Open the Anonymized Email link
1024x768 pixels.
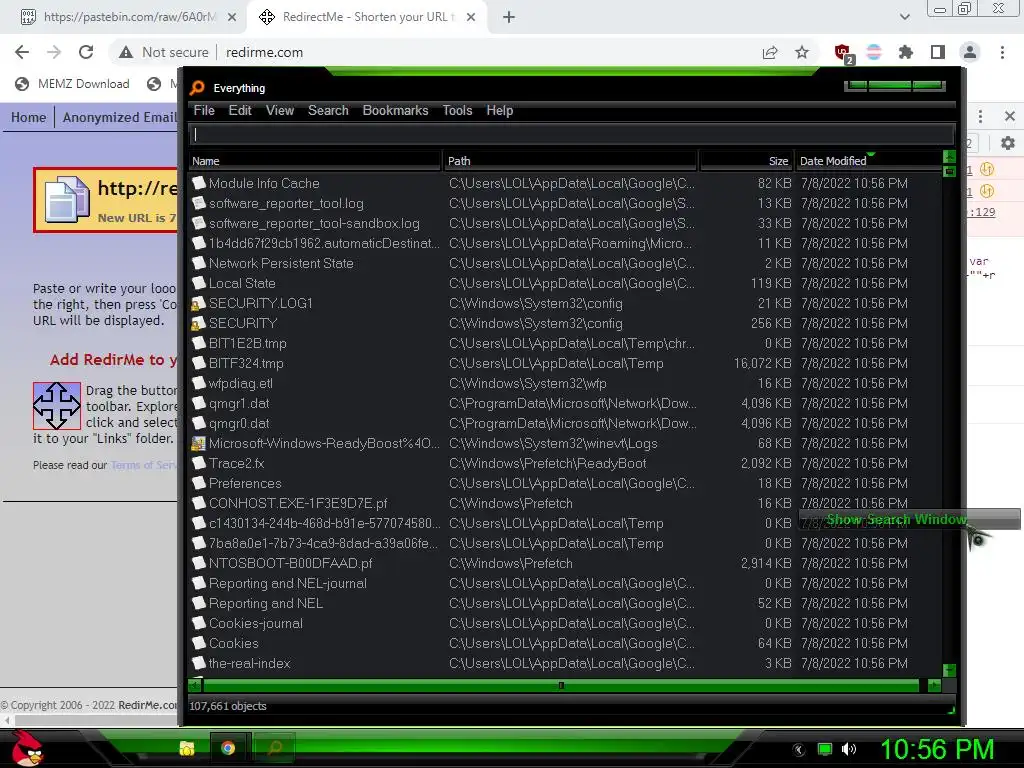click(x=120, y=118)
